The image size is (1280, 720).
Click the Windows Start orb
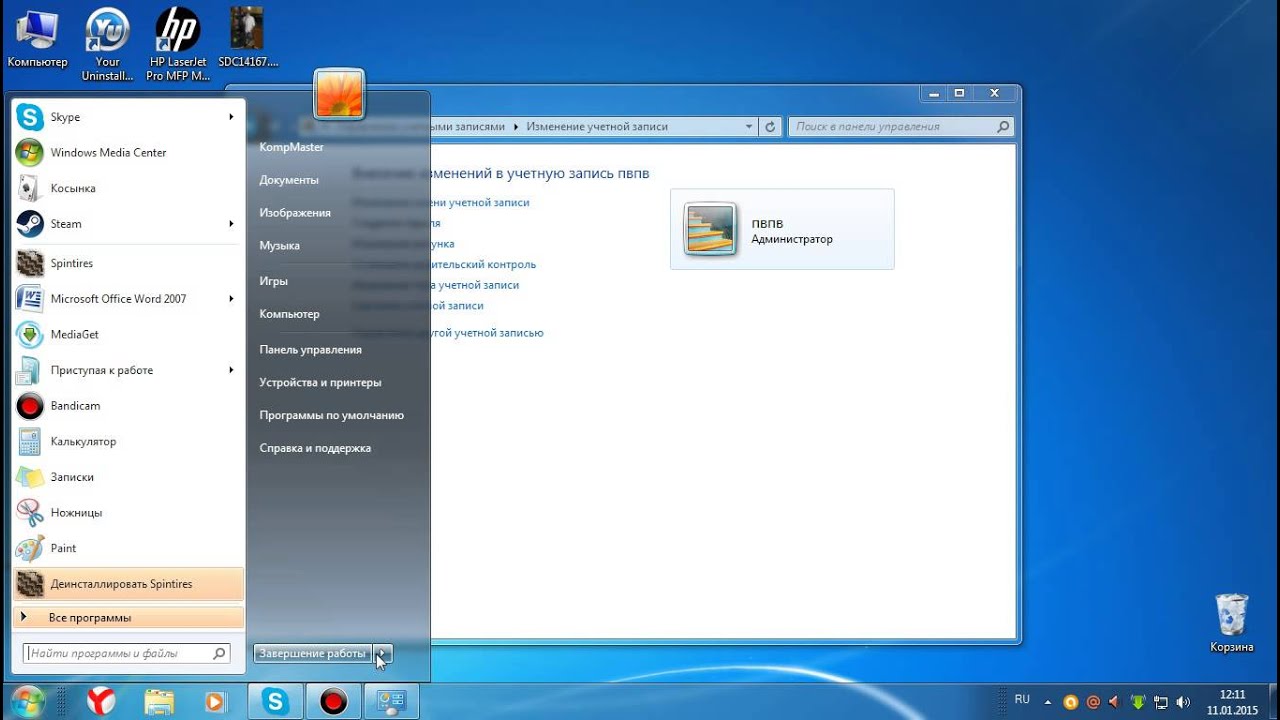click(x=27, y=700)
